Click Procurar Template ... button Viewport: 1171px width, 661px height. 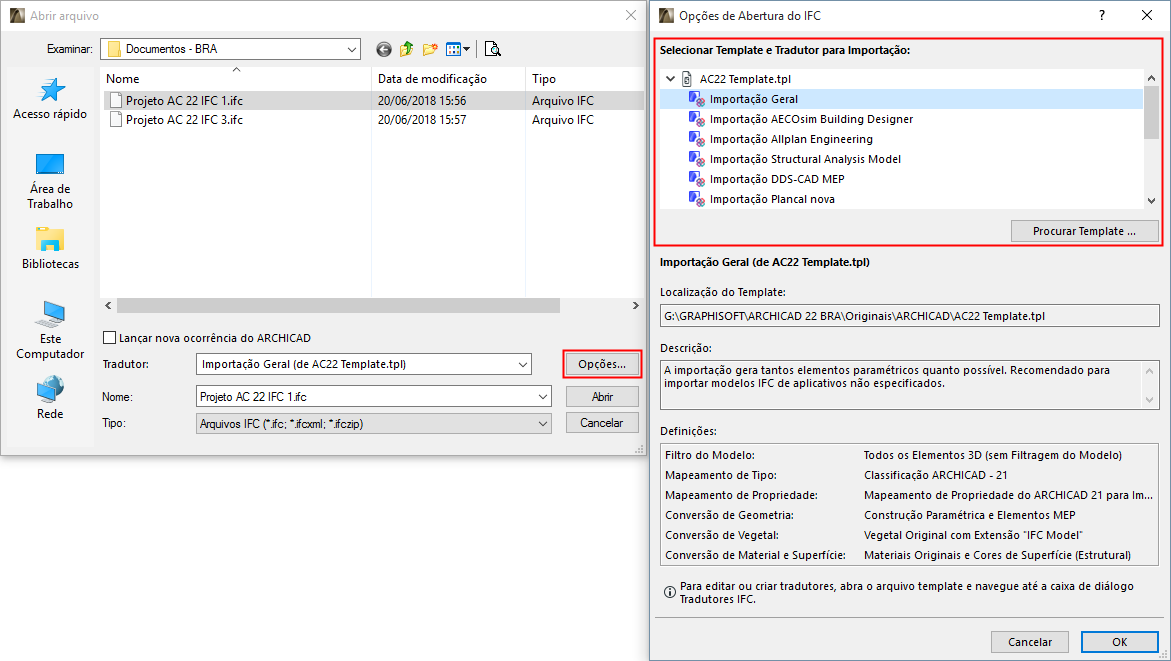[x=1084, y=232]
